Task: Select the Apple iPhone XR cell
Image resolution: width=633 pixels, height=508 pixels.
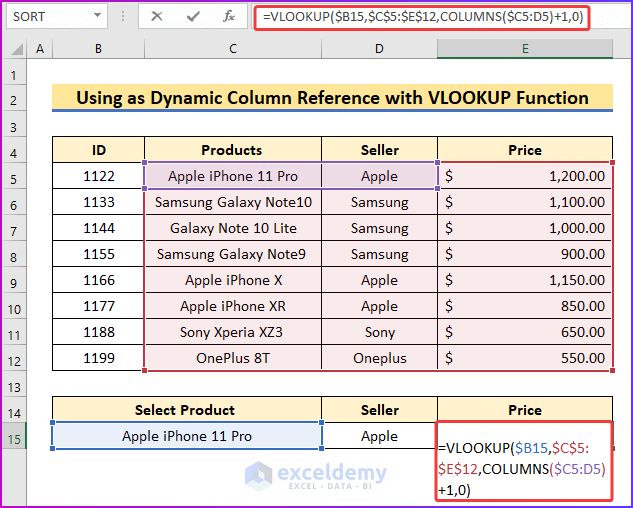Action: click(x=233, y=306)
